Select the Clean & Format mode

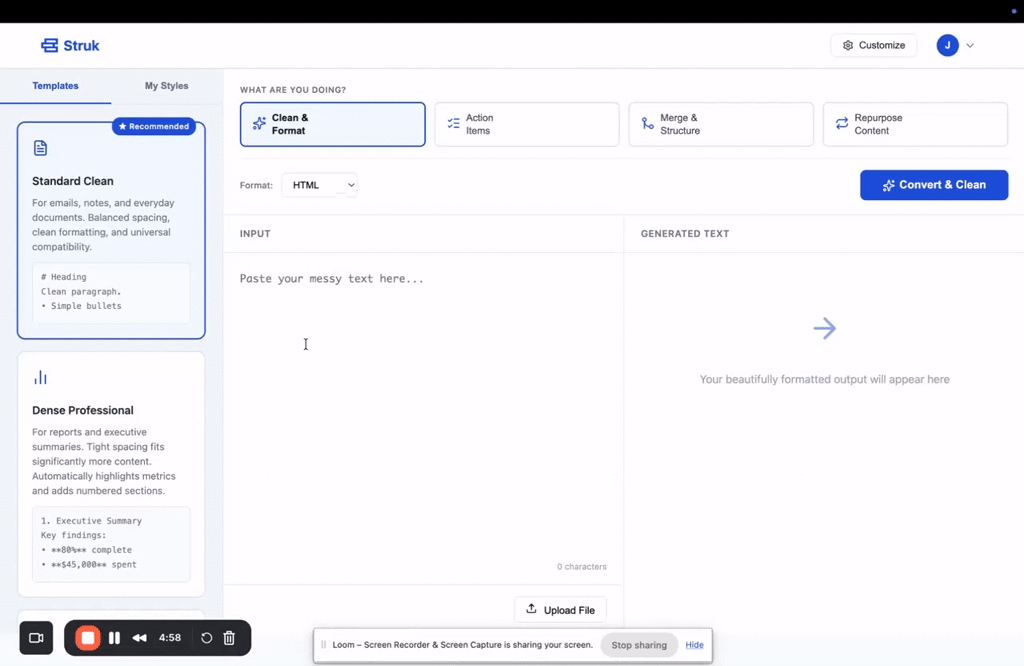click(332, 124)
